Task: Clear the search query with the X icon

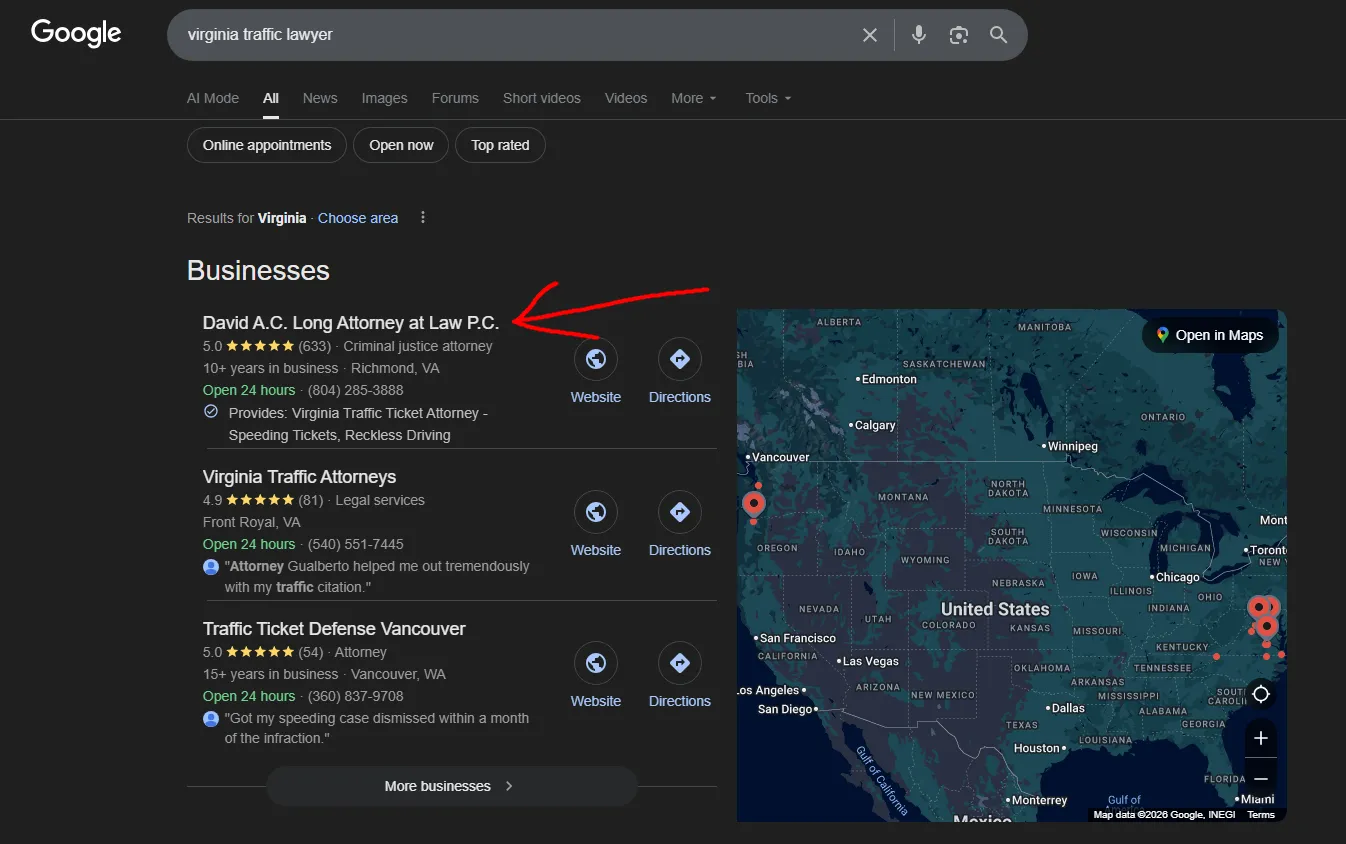Action: coord(869,34)
